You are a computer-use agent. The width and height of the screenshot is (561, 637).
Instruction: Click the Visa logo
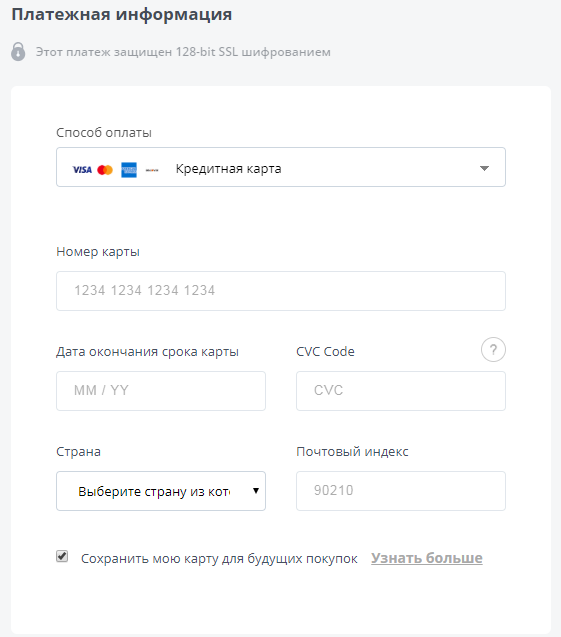click(82, 170)
